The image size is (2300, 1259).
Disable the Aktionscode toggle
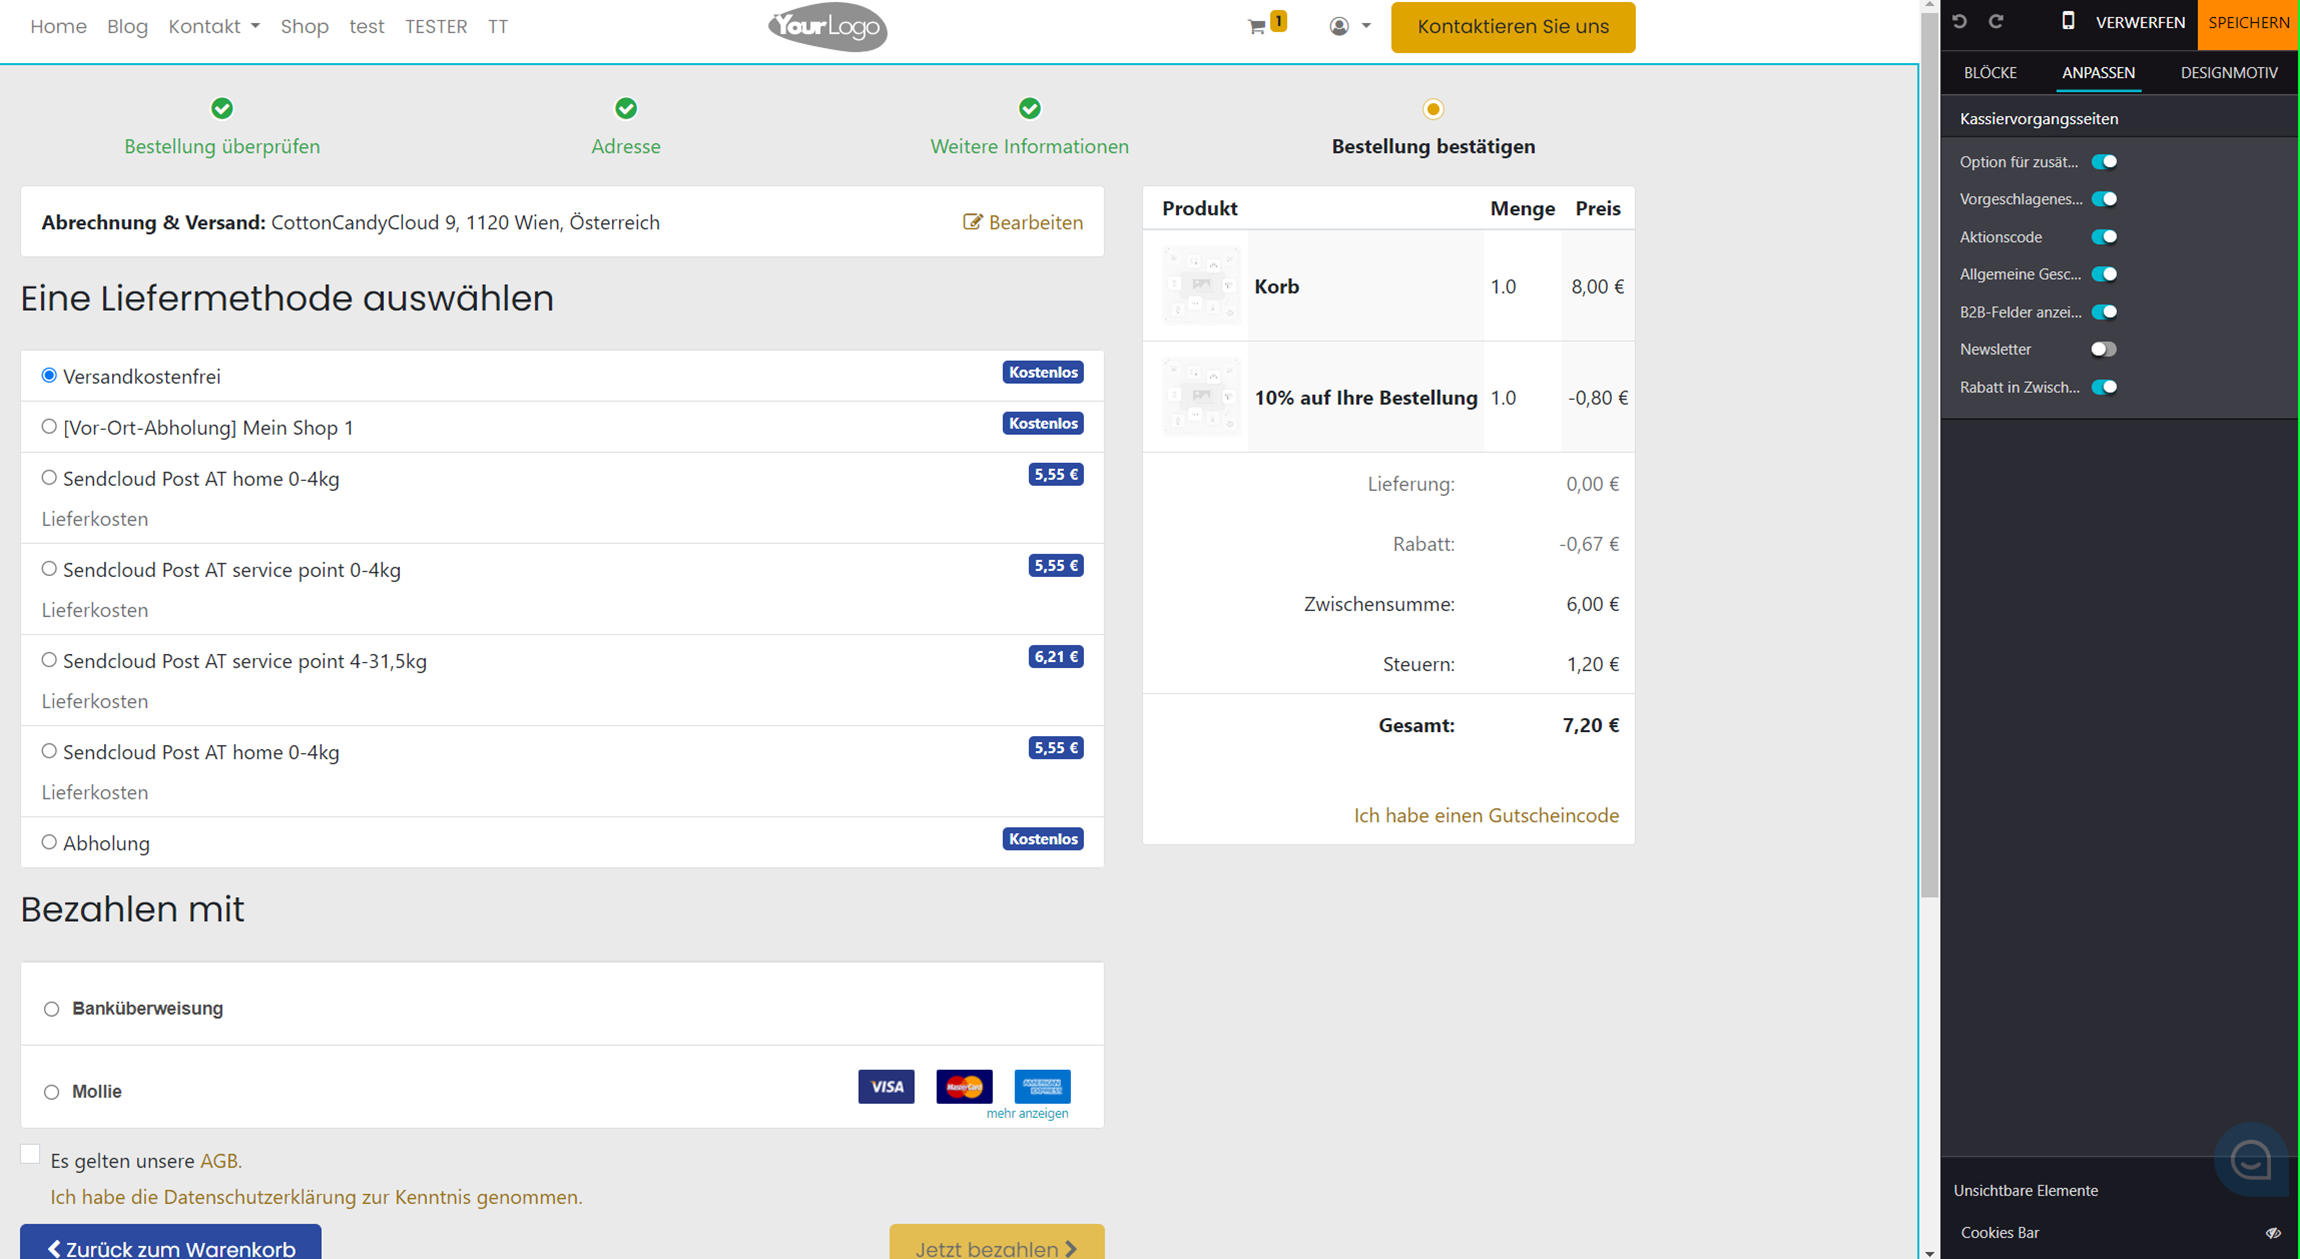coord(2103,237)
